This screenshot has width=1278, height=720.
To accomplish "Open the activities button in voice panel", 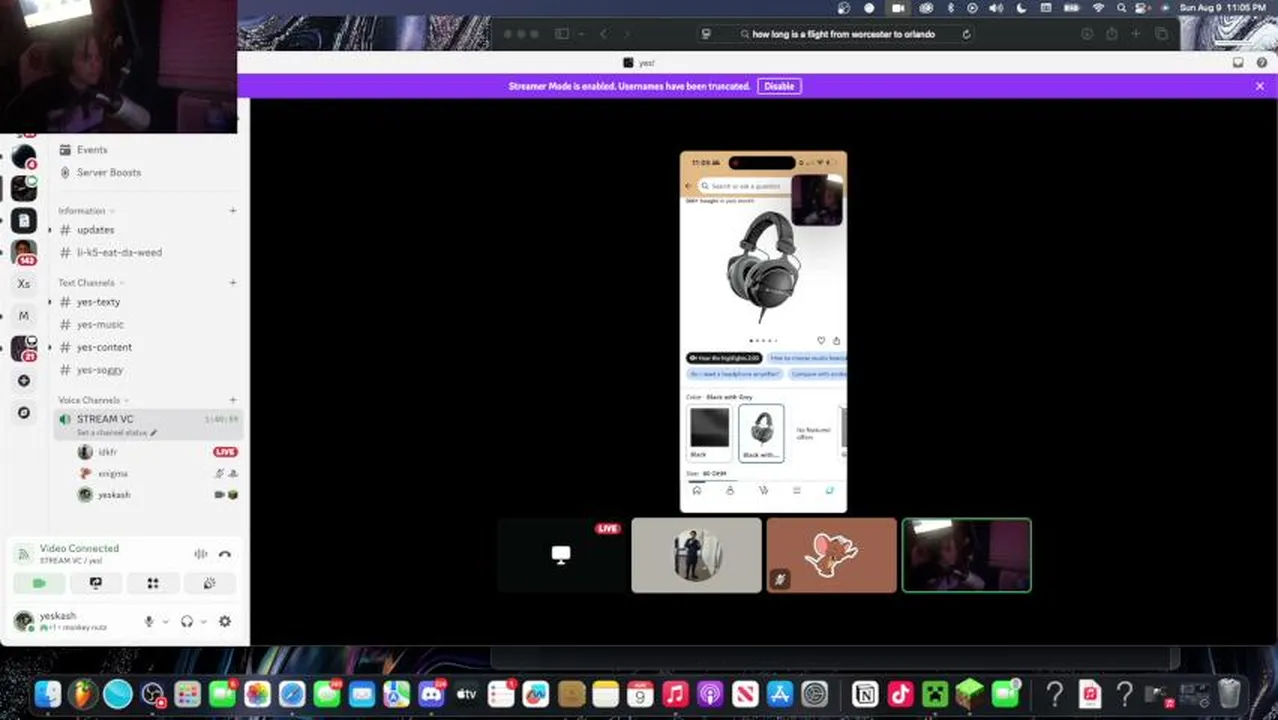I will (153, 583).
